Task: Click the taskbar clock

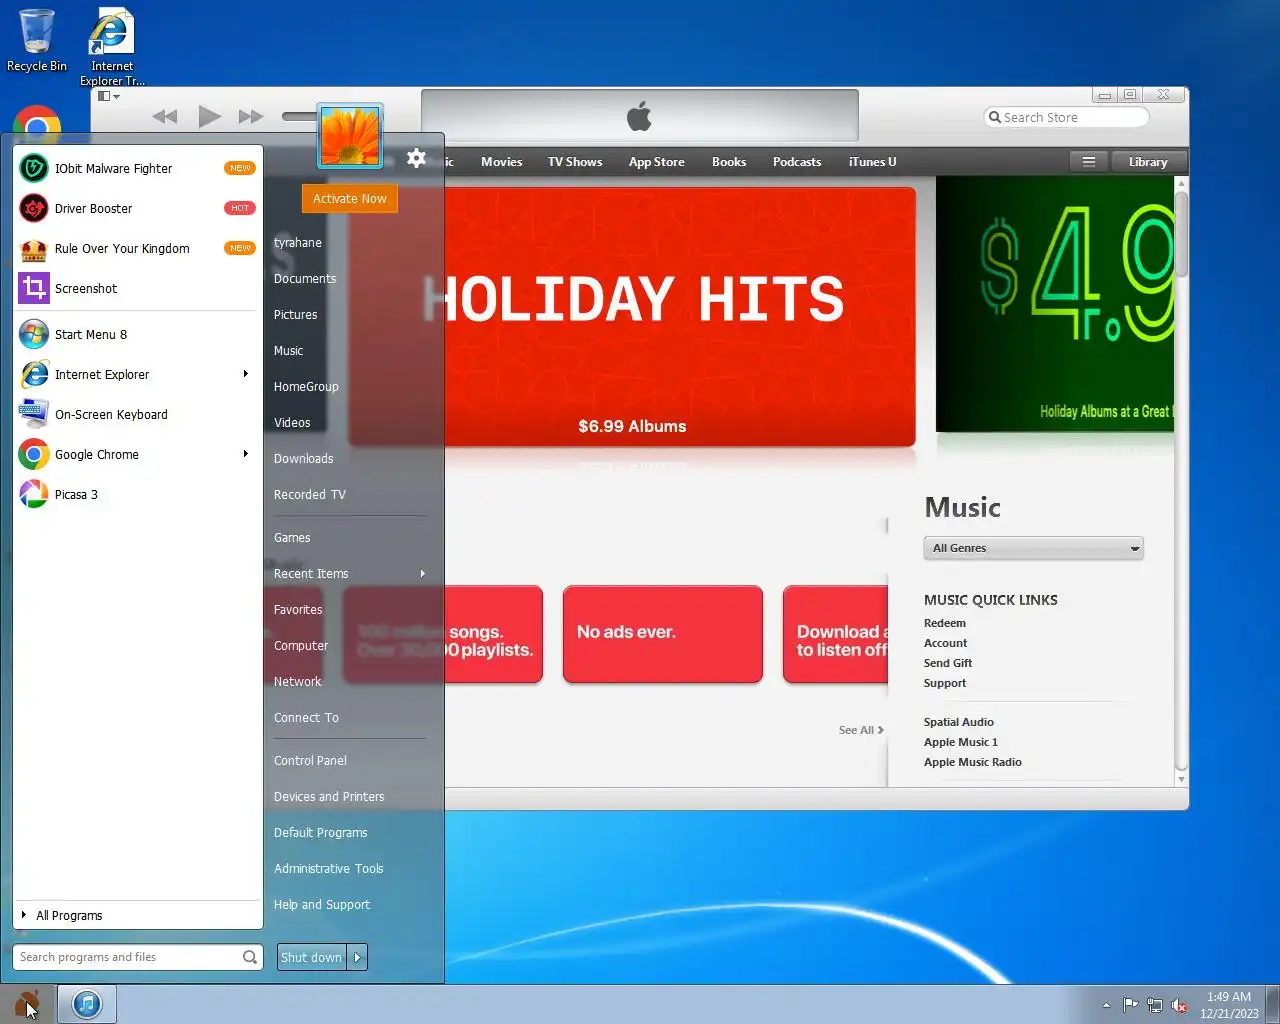Action: pyautogui.click(x=1229, y=1005)
